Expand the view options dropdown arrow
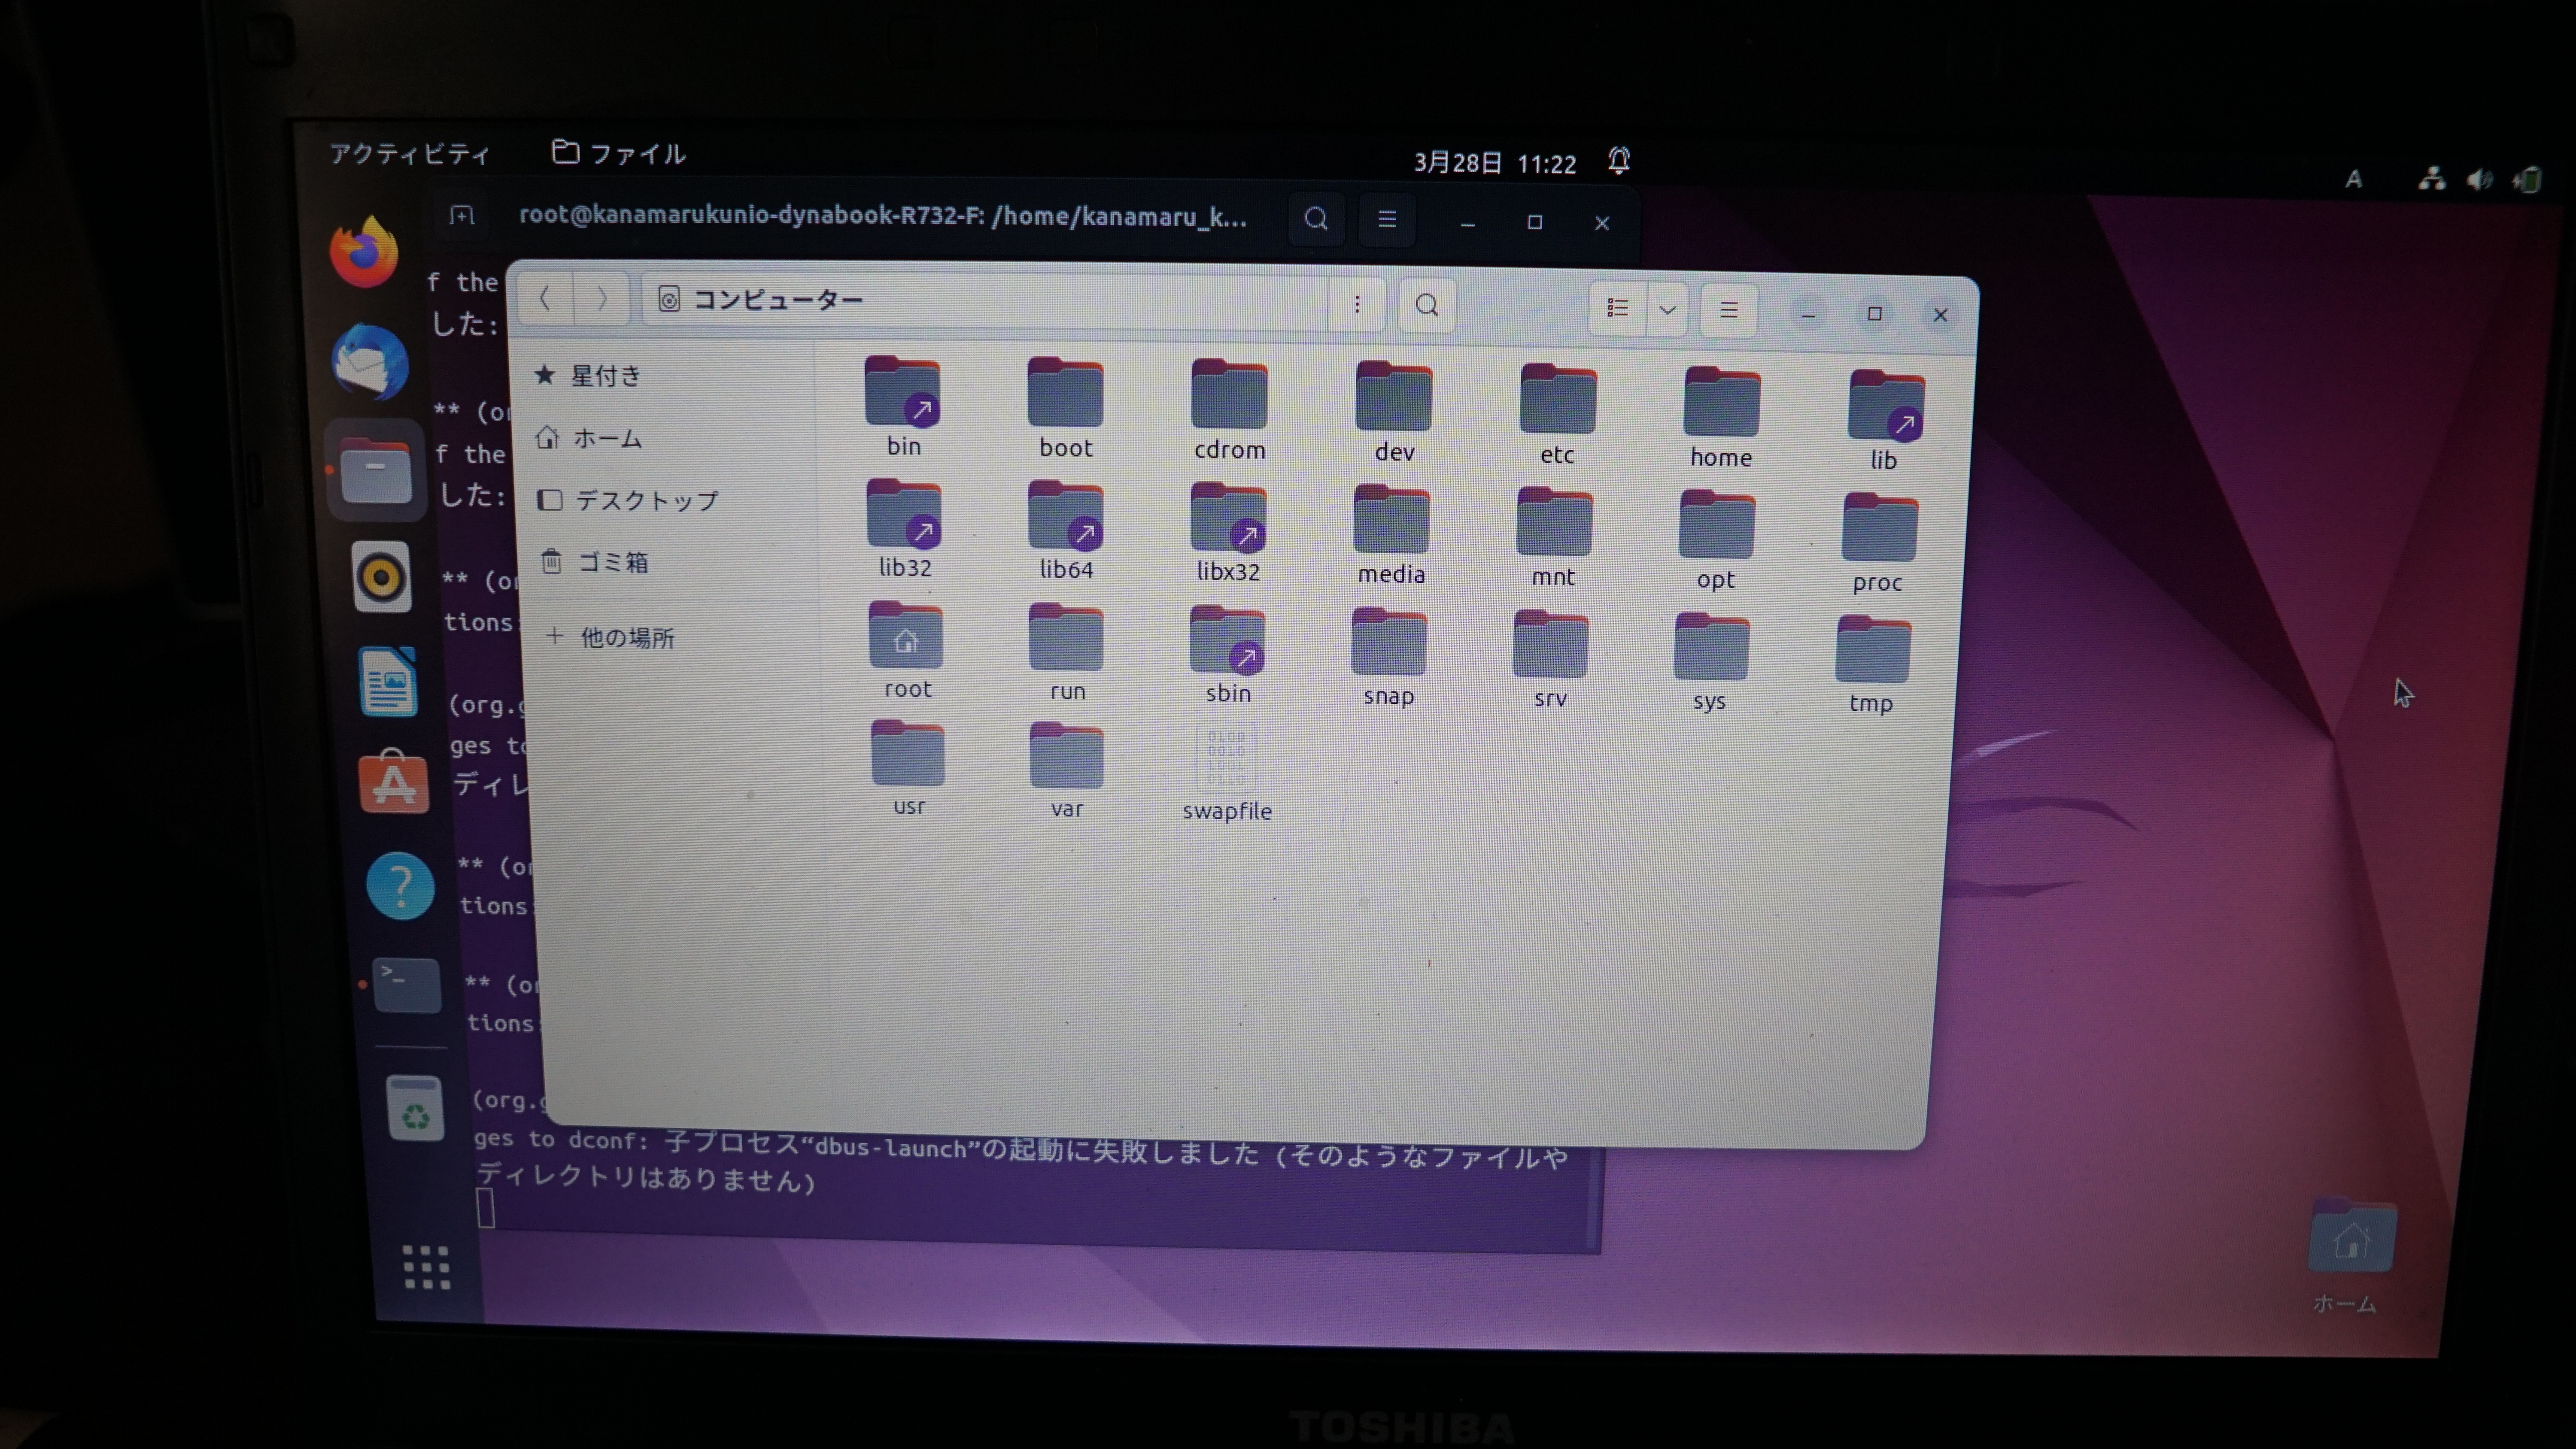The height and width of the screenshot is (1449, 2576). [x=1667, y=309]
